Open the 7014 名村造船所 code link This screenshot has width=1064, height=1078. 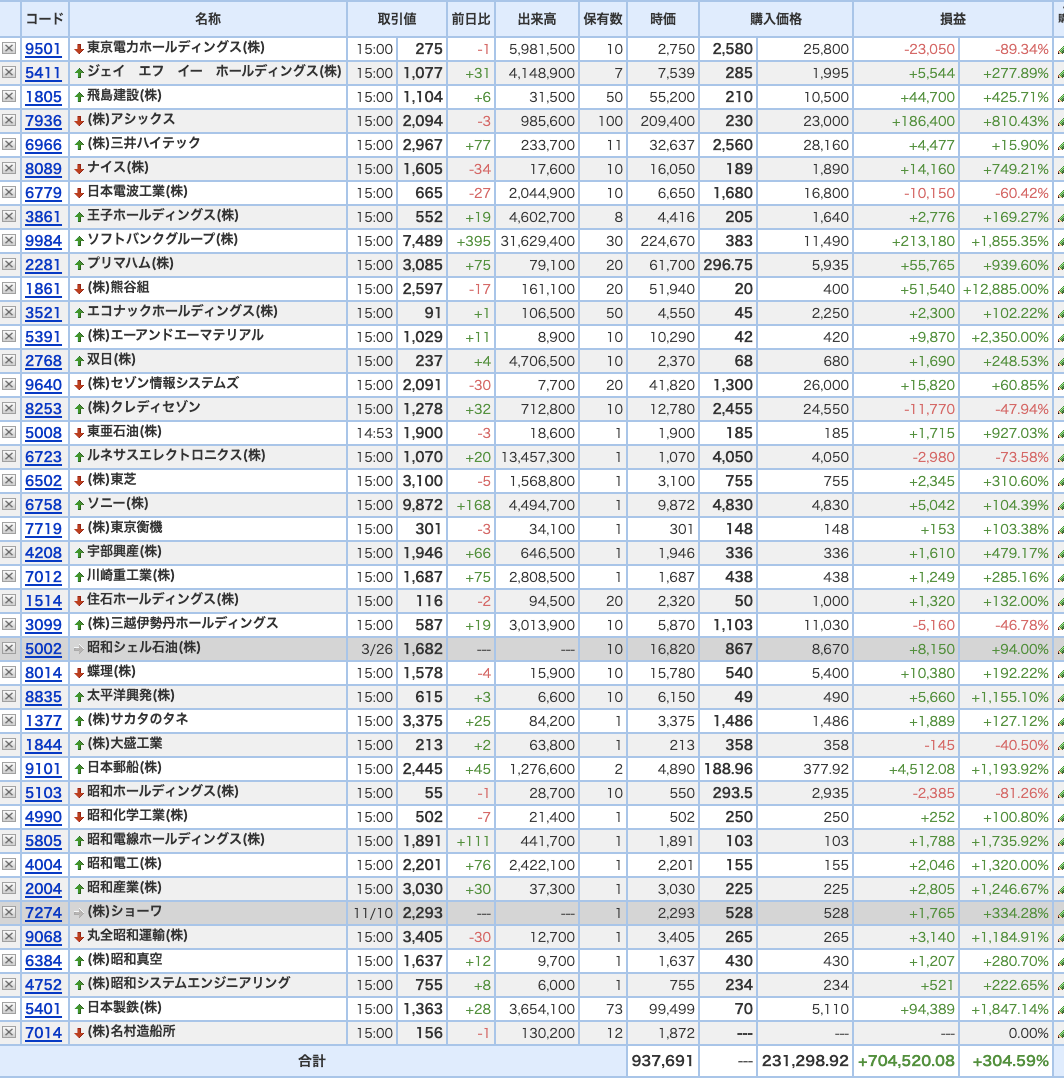click(43, 1033)
